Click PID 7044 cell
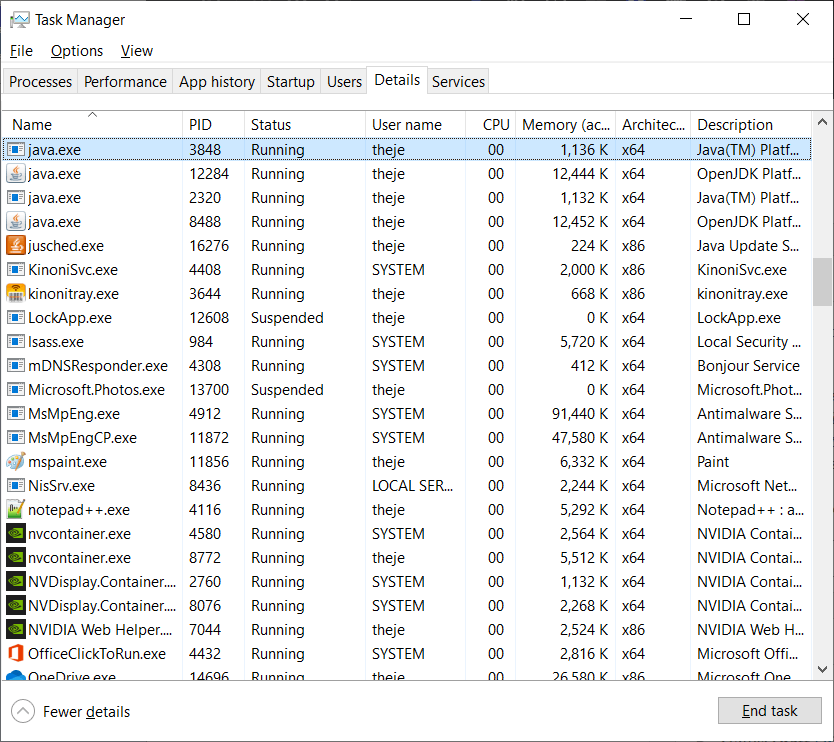834x742 pixels. click(x=205, y=630)
